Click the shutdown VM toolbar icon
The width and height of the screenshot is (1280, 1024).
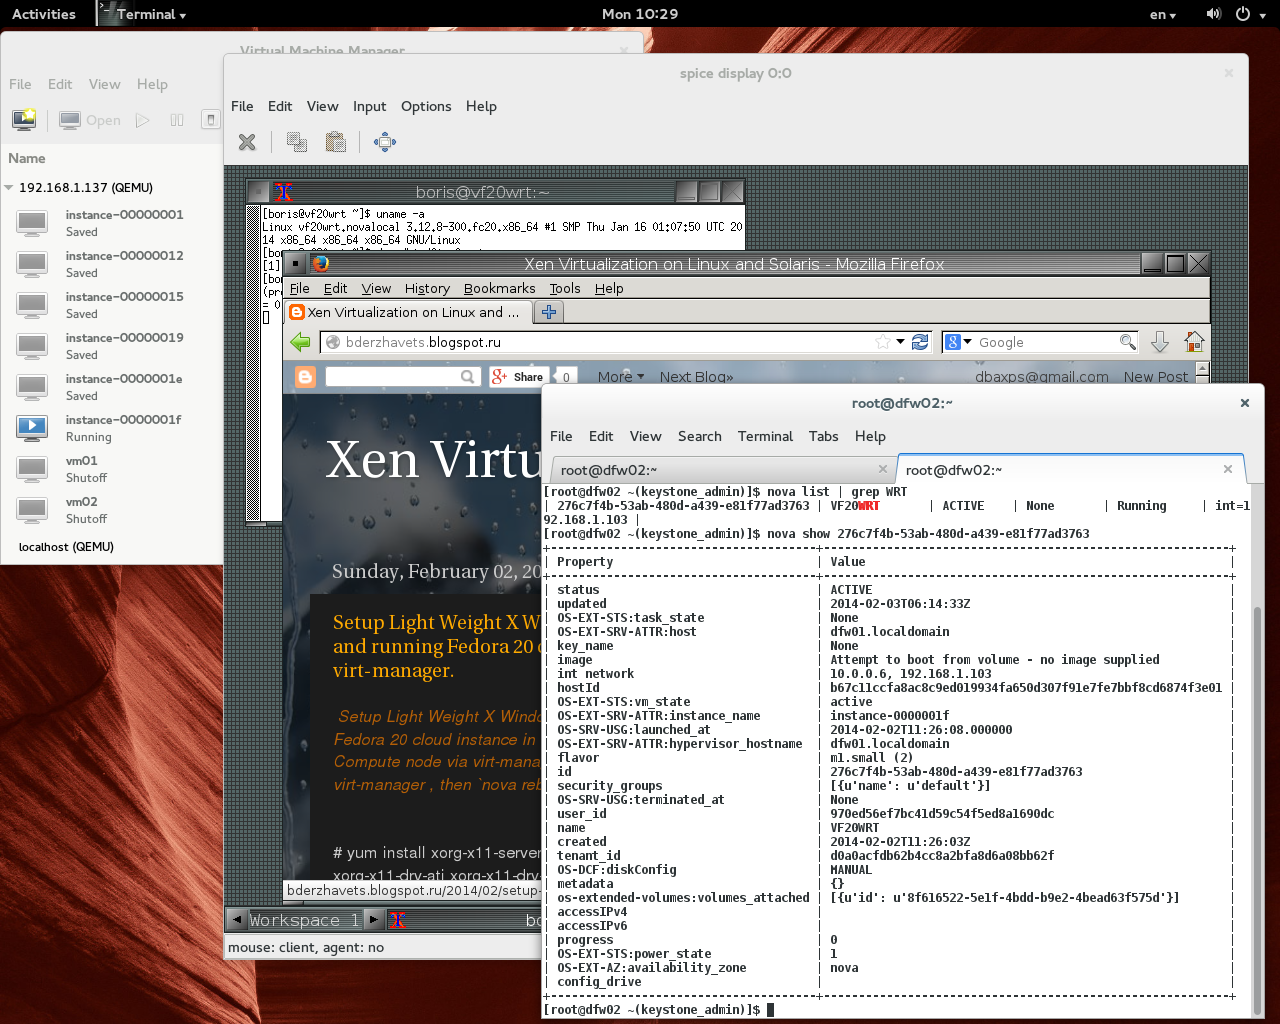[210, 119]
